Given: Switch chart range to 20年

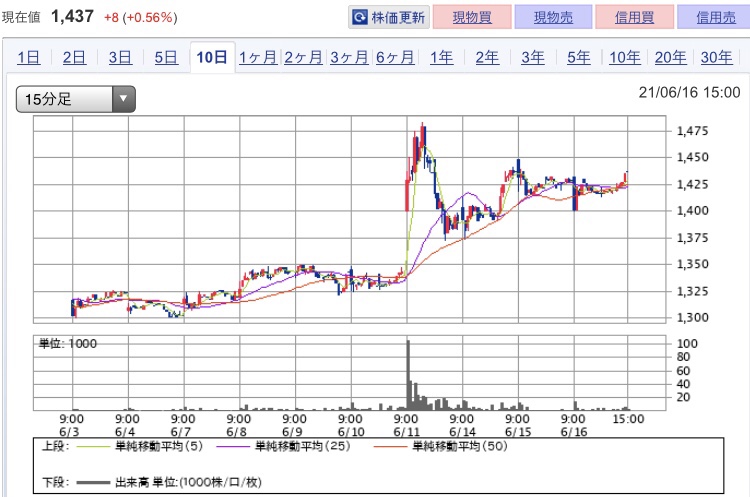Looking at the screenshot, I should (x=671, y=57).
